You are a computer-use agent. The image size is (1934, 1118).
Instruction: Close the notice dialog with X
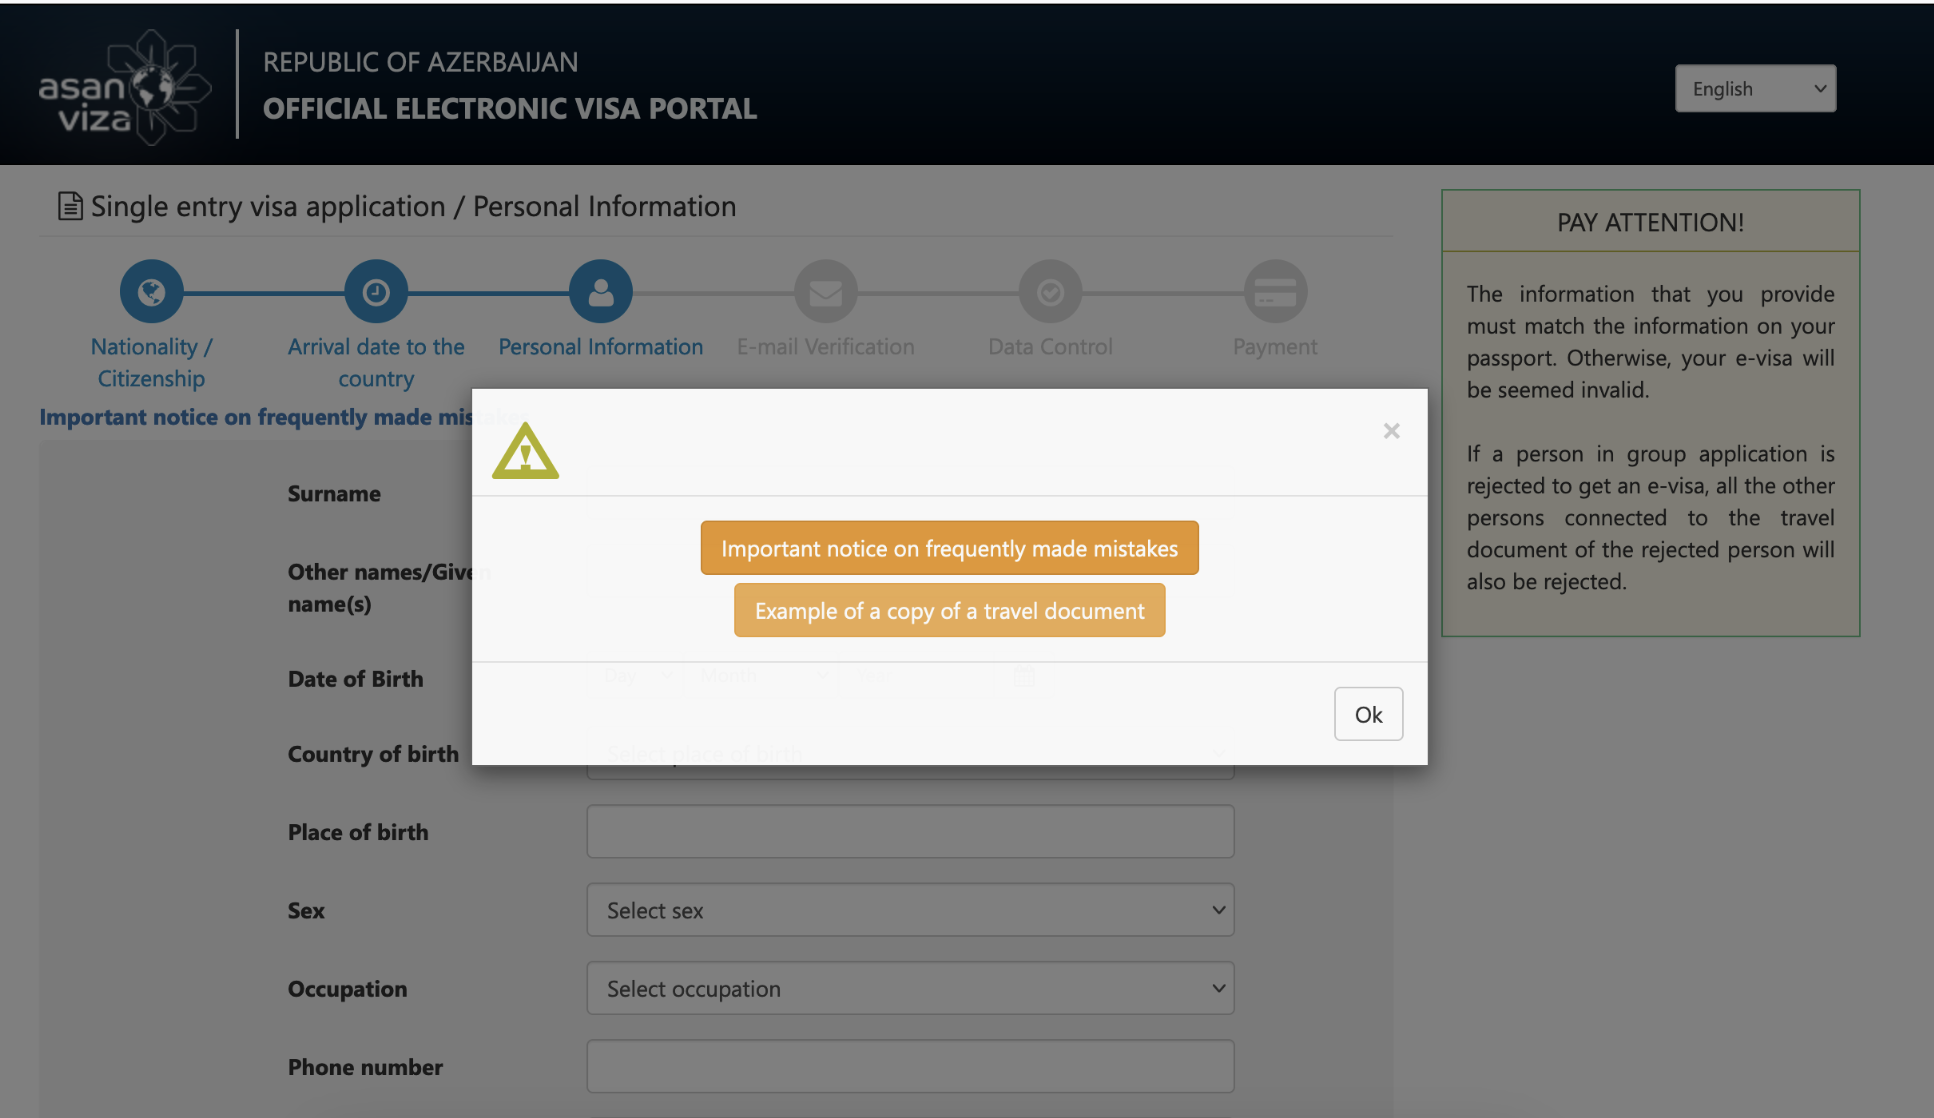pos(1391,431)
